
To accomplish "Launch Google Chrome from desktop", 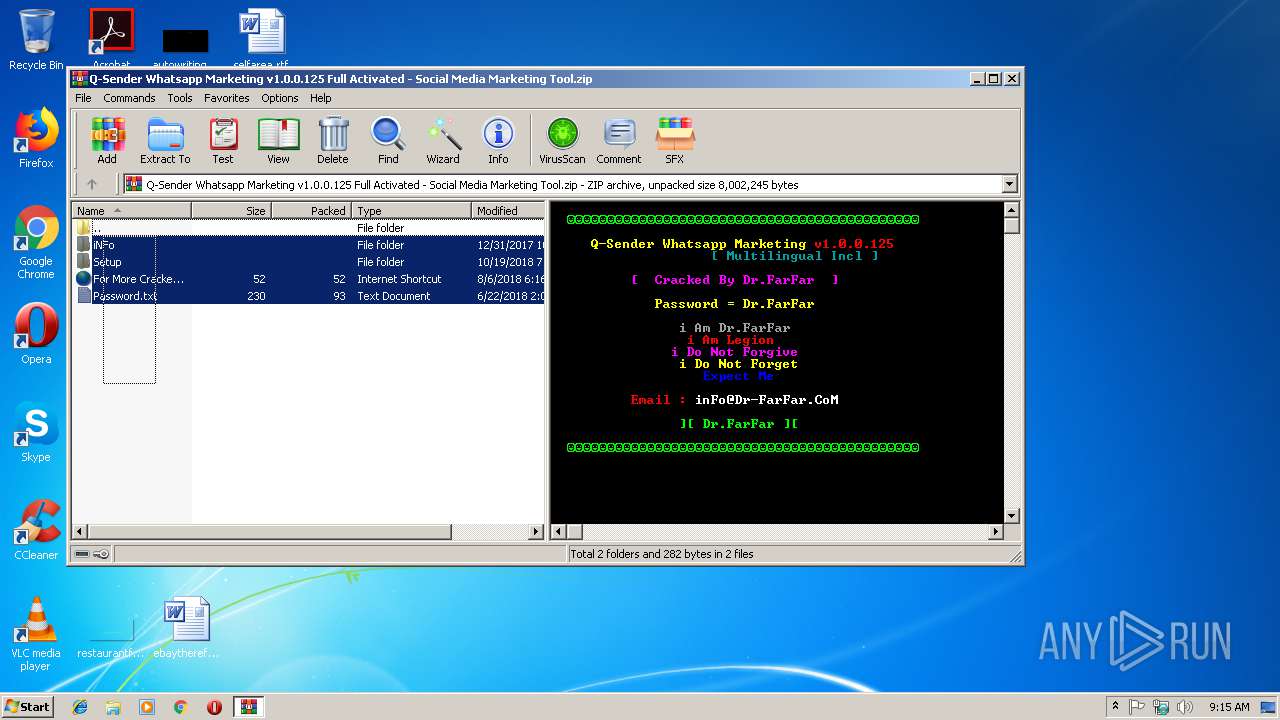I will 36,242.
